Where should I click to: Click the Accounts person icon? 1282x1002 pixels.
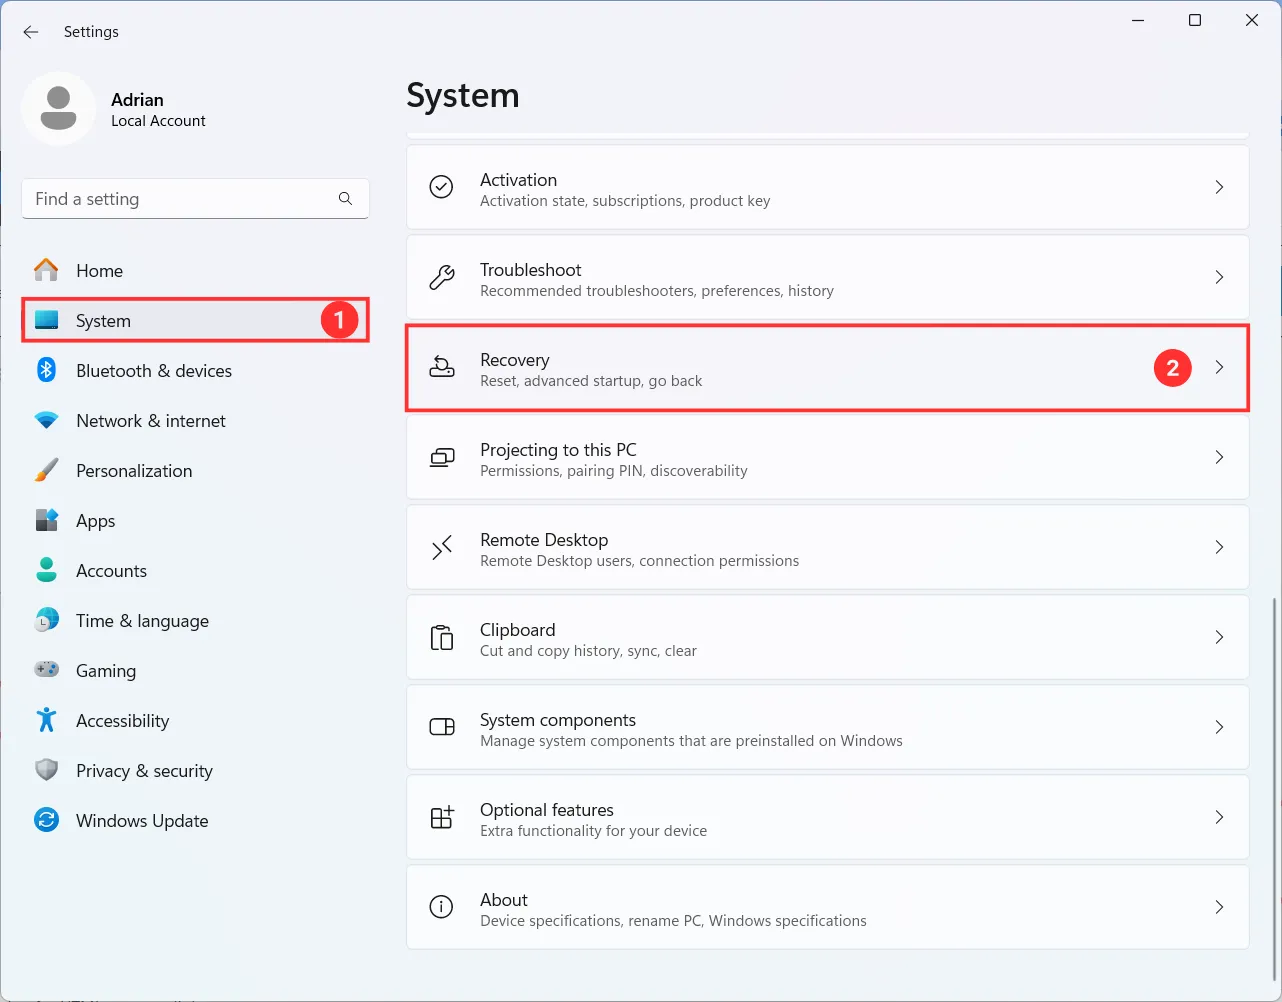pos(46,570)
